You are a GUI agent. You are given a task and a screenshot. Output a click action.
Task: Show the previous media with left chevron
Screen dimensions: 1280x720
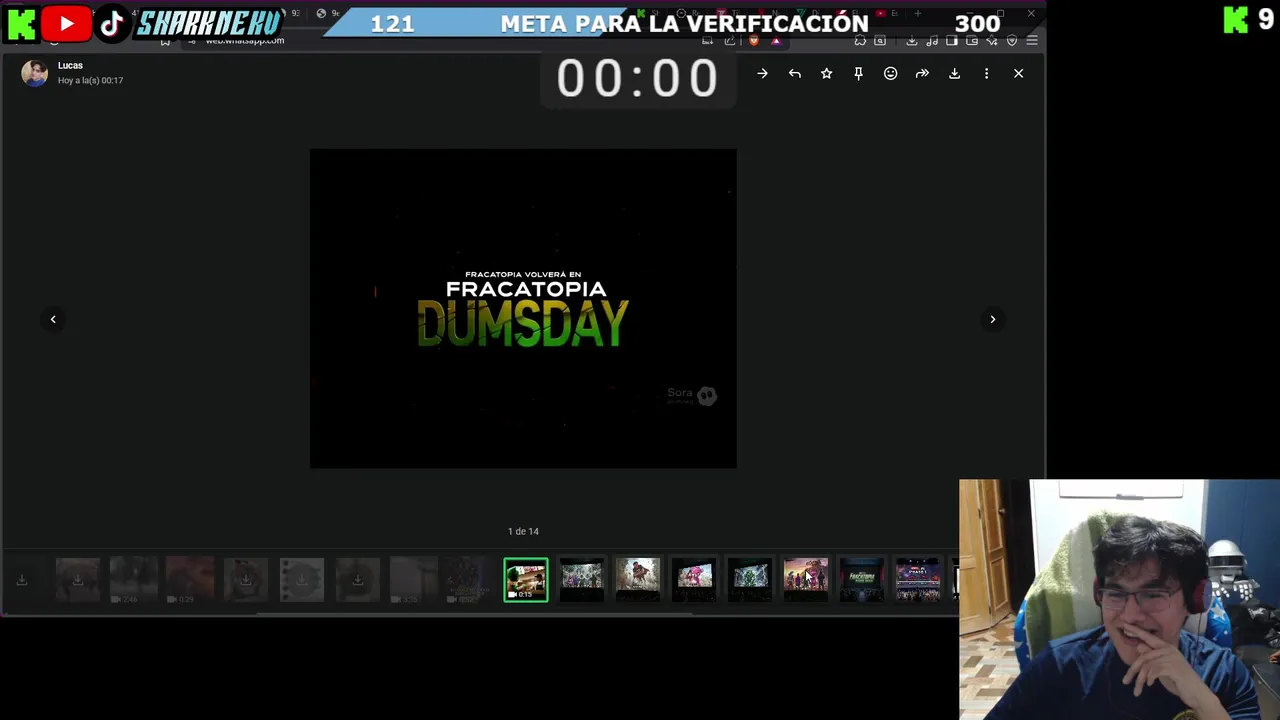tap(53, 319)
